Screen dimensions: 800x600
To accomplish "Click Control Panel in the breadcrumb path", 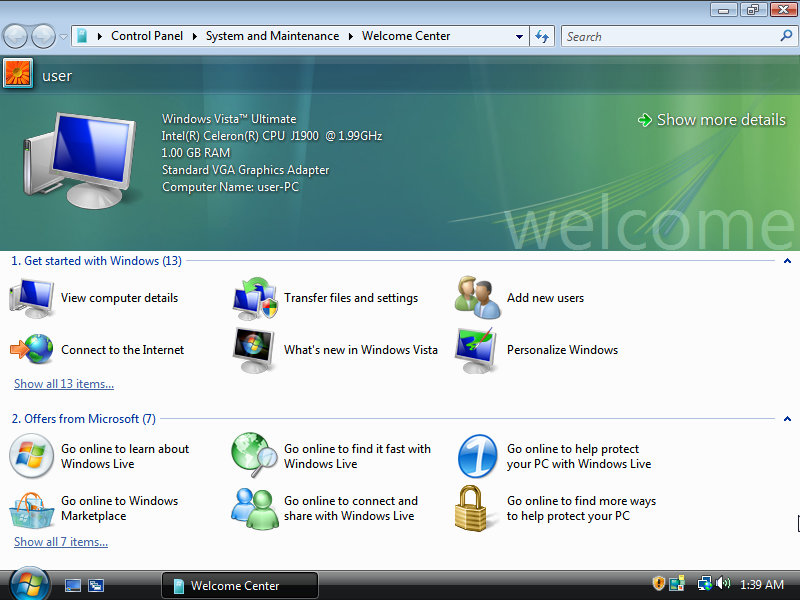I will pyautogui.click(x=147, y=36).
